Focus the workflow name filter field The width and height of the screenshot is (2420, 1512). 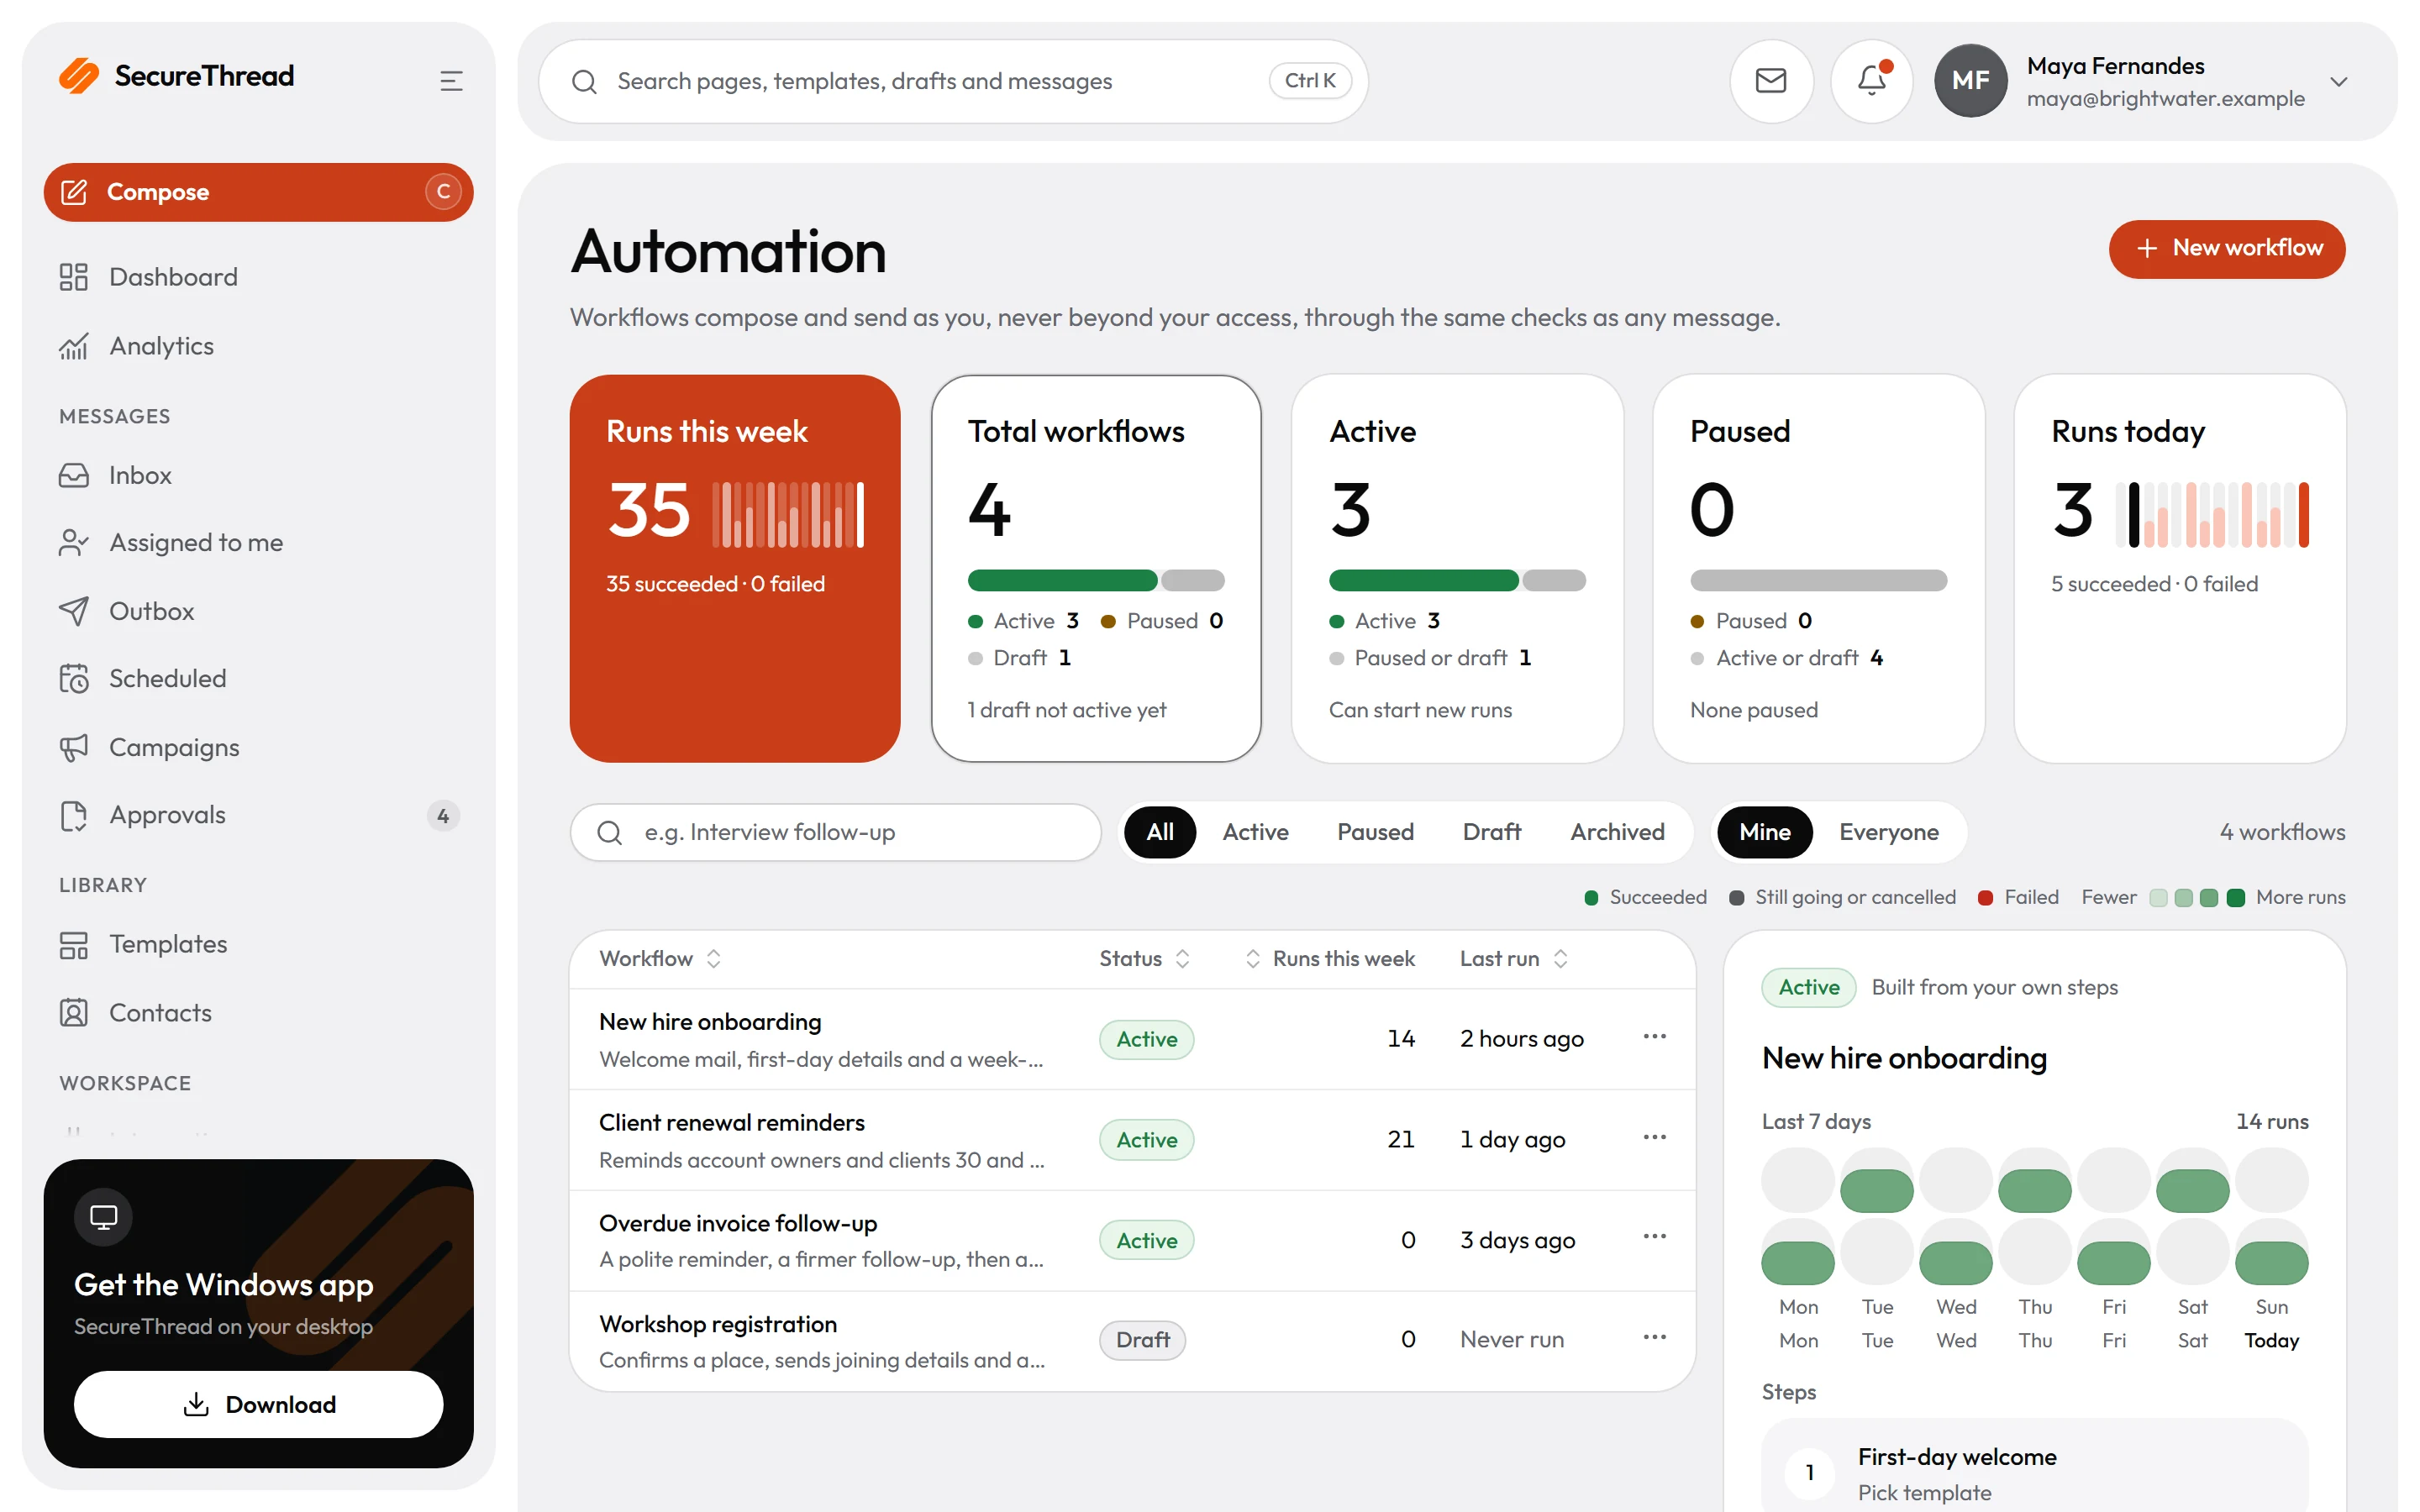click(x=835, y=832)
